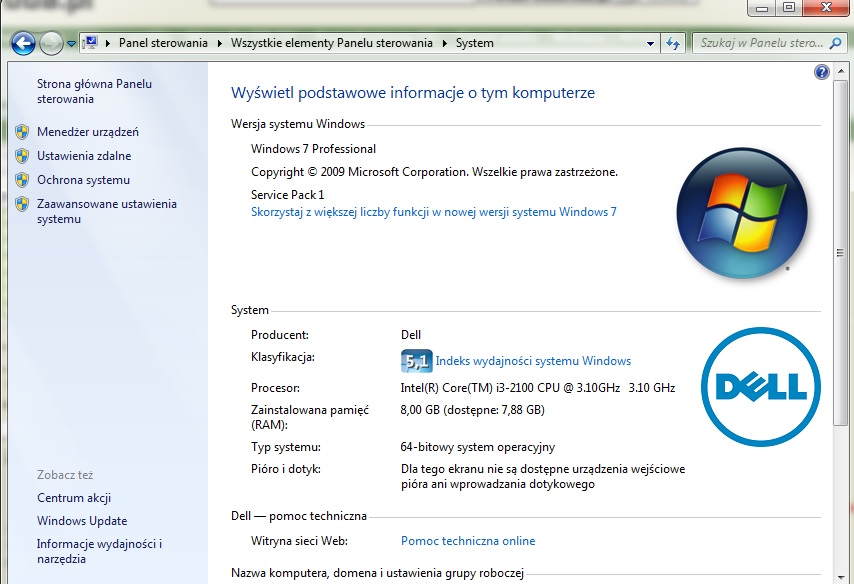Image resolution: width=854 pixels, height=584 pixels.
Task: Open Wszystkie elementy Panelu sterowania breadcrumb
Action: coord(332,43)
